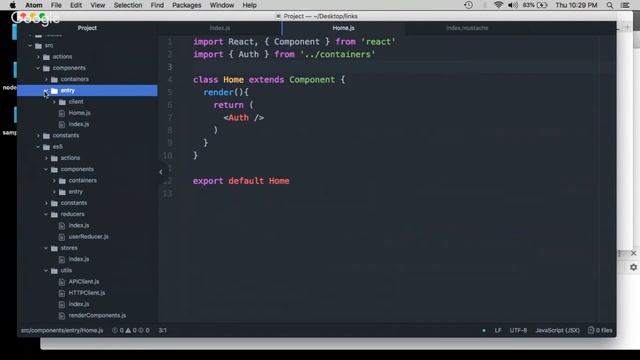The width and height of the screenshot is (640, 360).
Task: Switch to the index.js editor tab
Action: click(220, 28)
